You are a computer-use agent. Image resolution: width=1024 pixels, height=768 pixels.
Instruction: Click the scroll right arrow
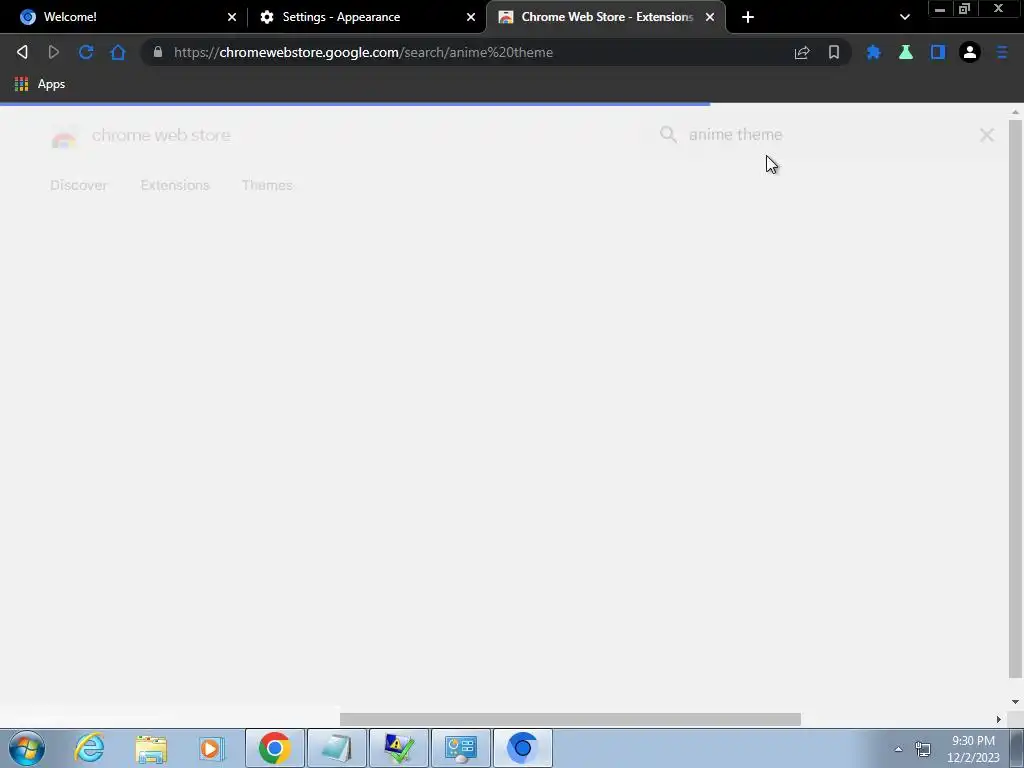click(999, 719)
